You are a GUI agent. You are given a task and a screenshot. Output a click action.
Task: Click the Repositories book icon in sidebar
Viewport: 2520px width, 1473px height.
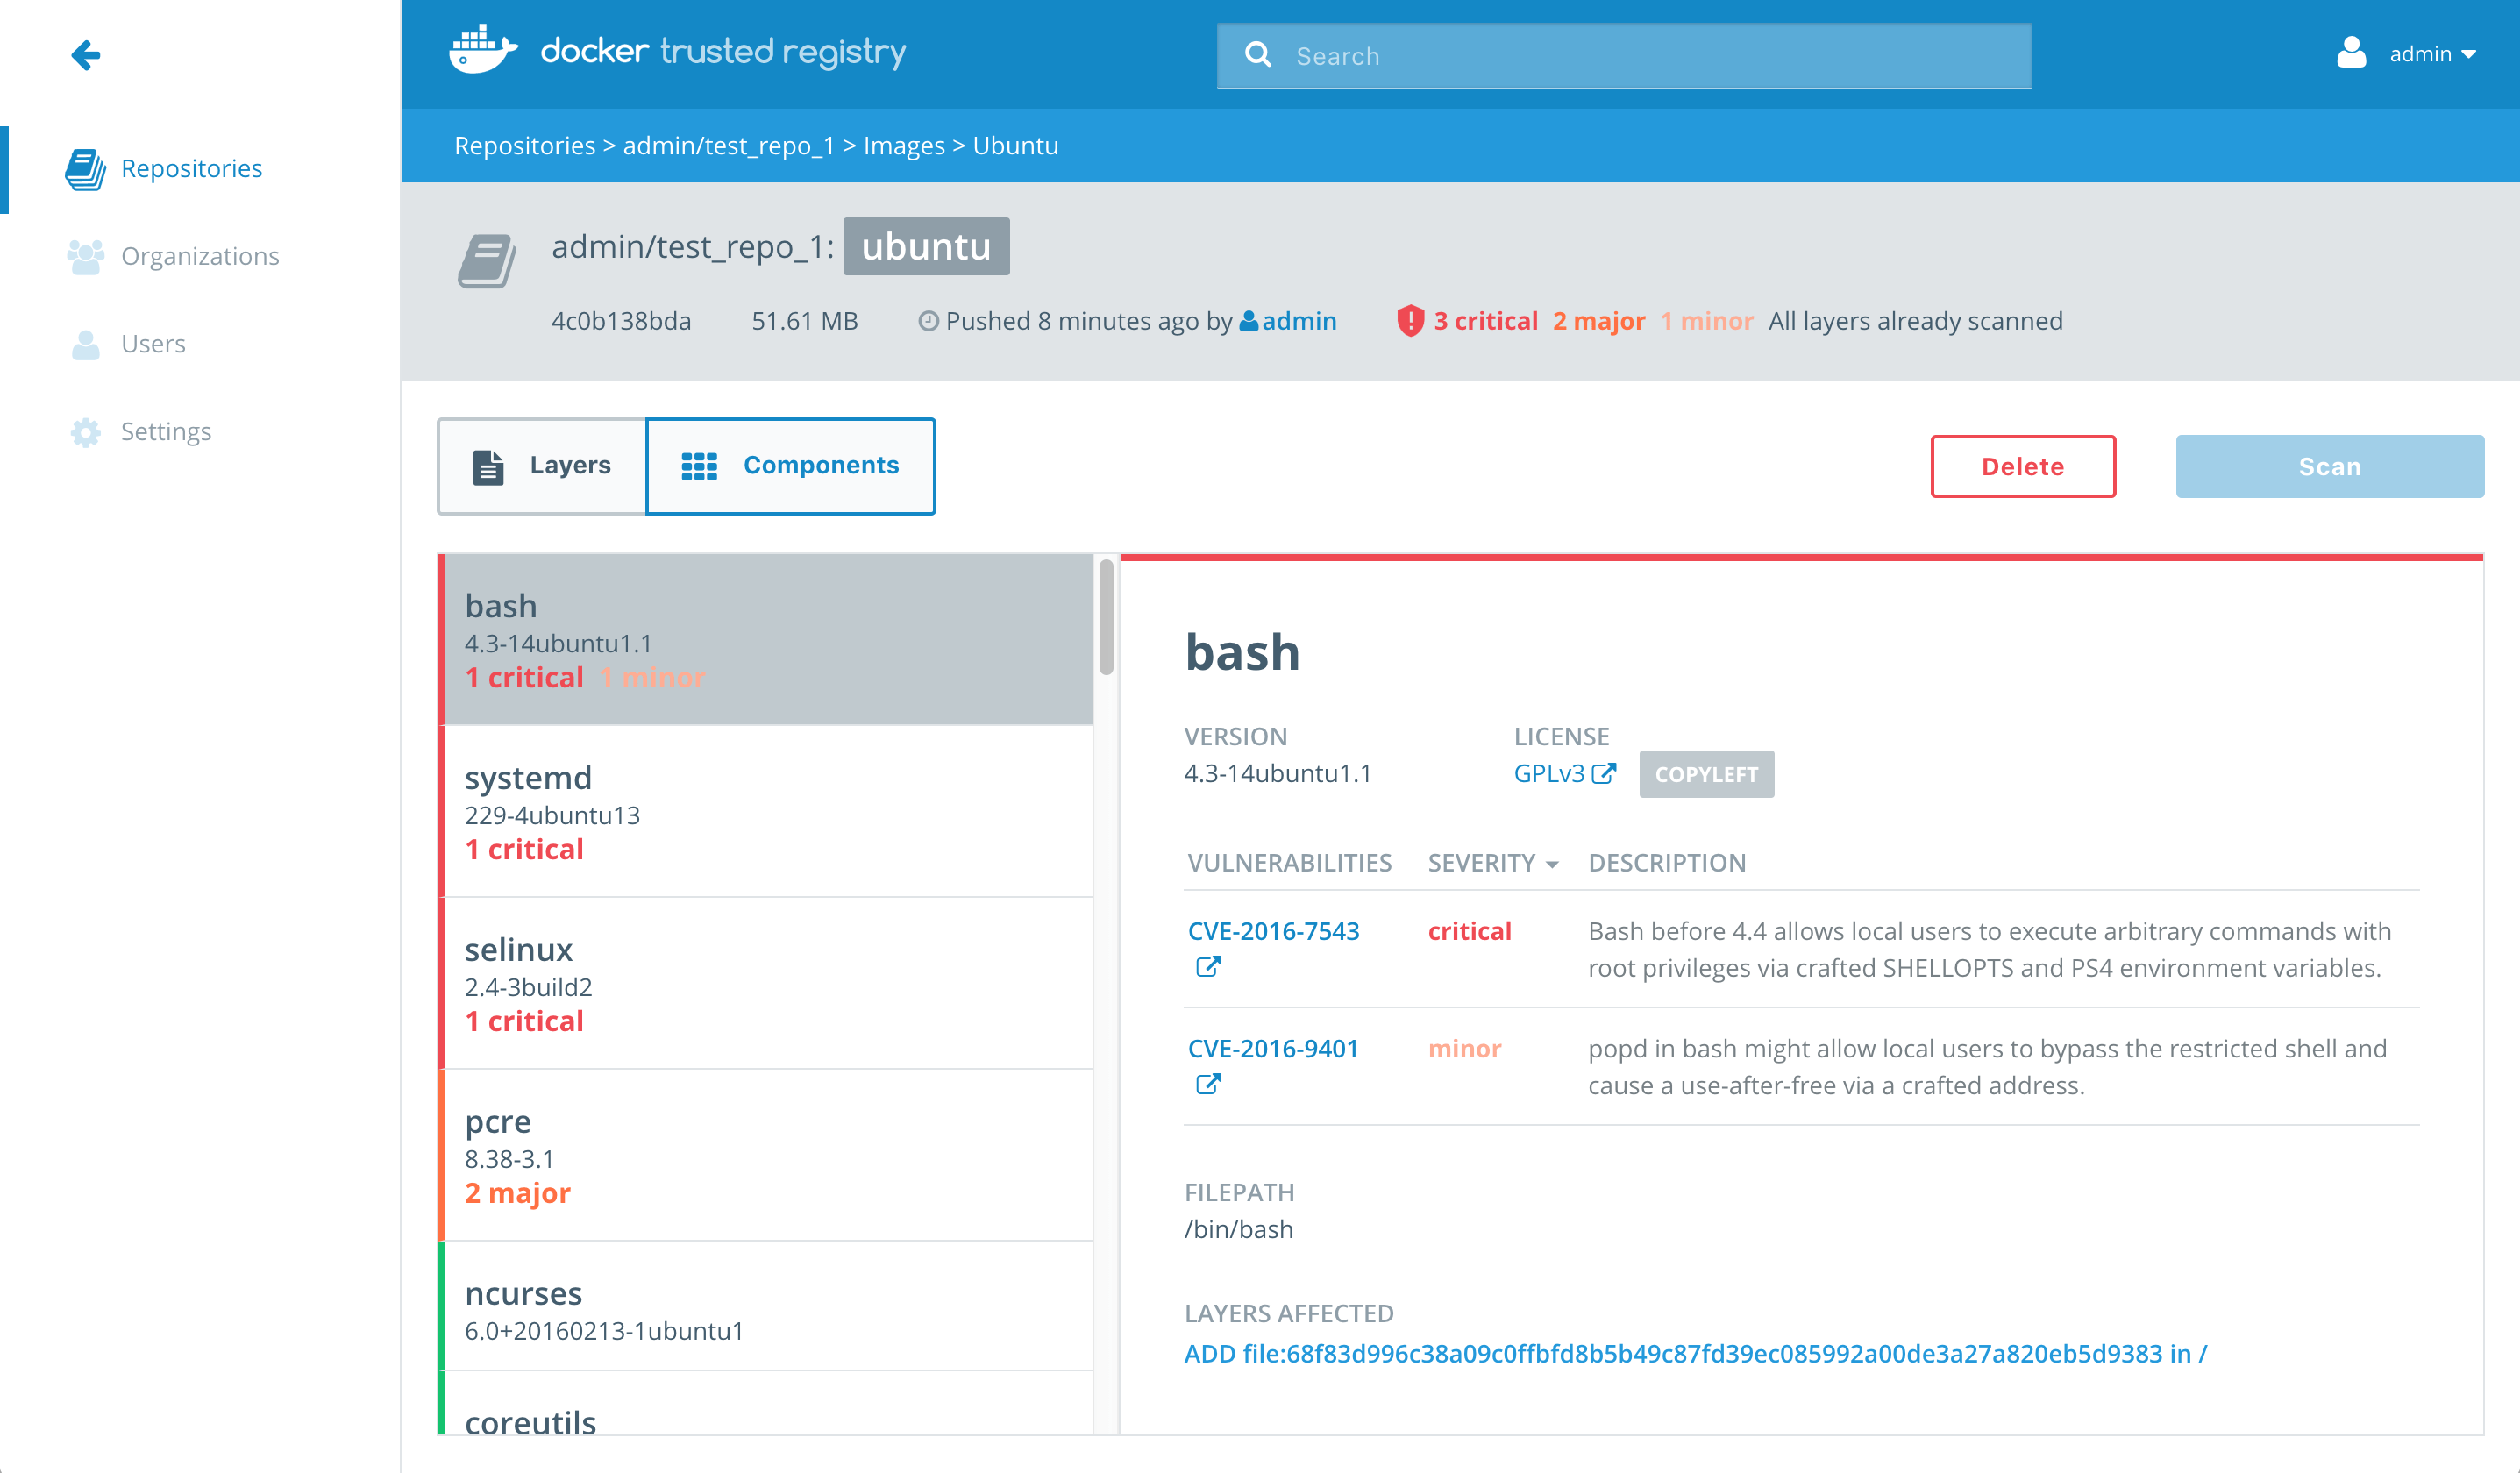click(86, 169)
